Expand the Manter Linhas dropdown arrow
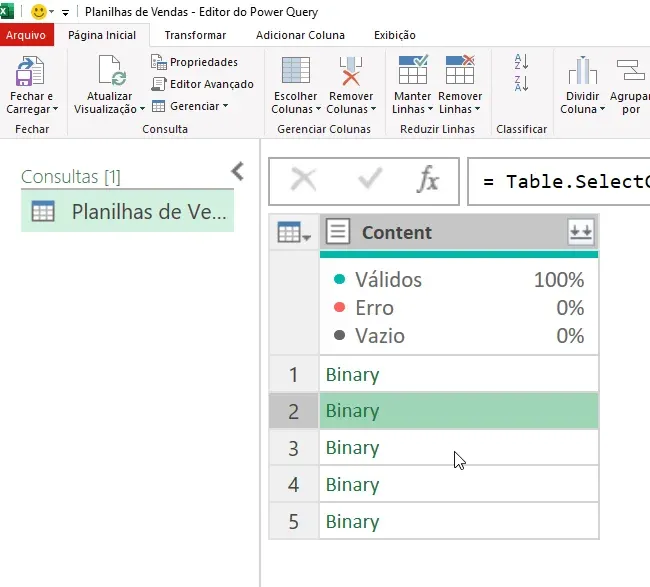 tap(430, 109)
